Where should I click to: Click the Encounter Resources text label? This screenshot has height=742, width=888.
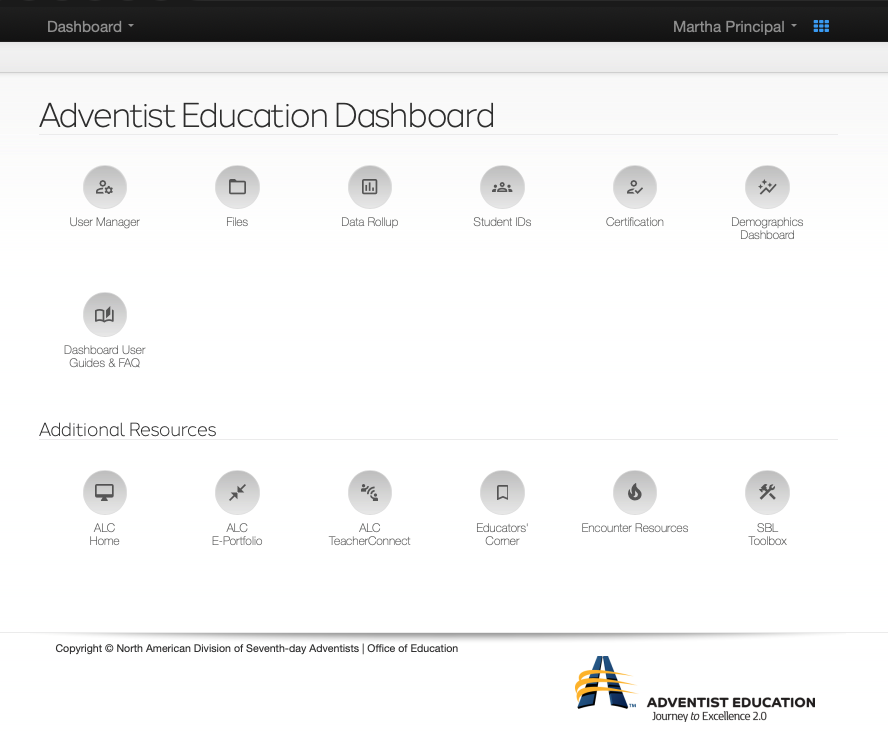click(x=634, y=528)
